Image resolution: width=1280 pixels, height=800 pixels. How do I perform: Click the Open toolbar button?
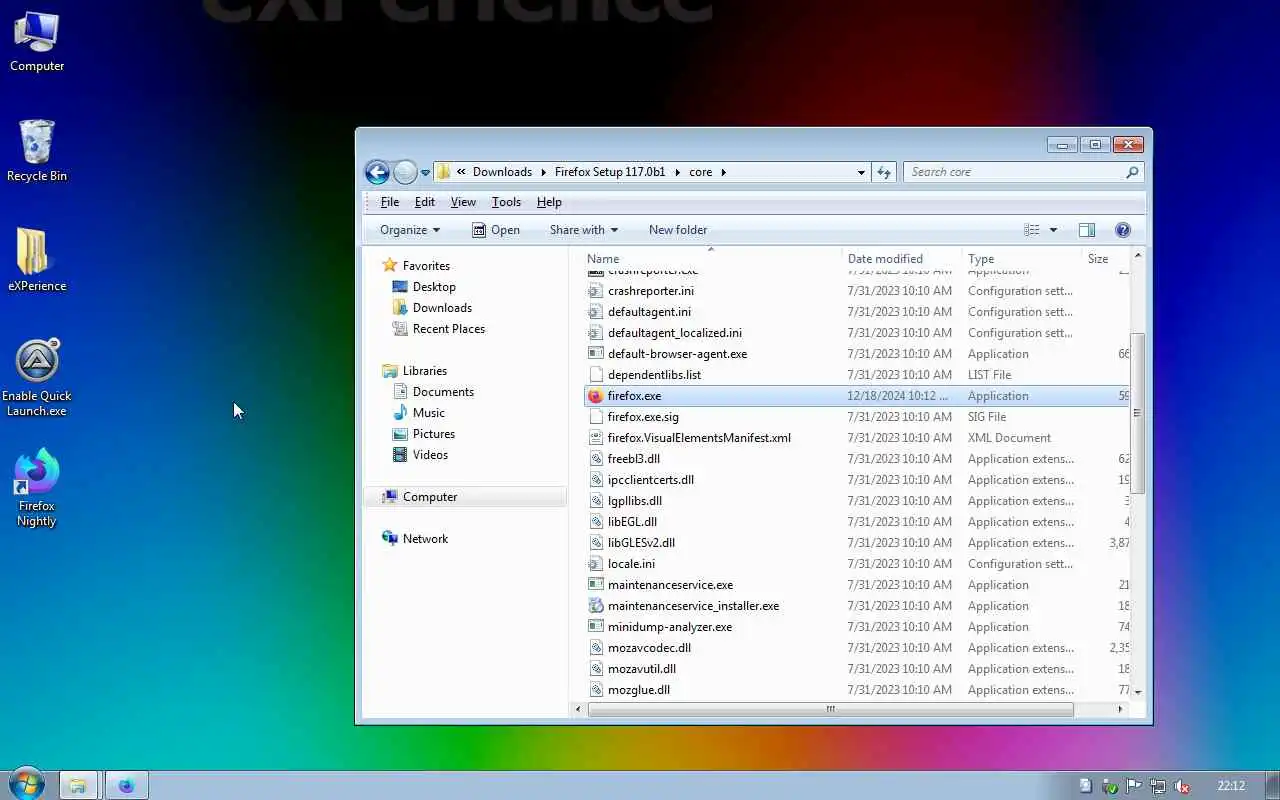tap(496, 230)
